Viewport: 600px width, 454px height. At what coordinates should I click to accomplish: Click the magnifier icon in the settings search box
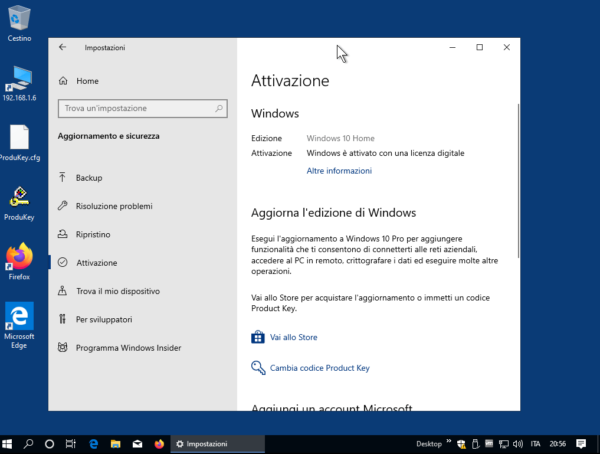pos(219,108)
